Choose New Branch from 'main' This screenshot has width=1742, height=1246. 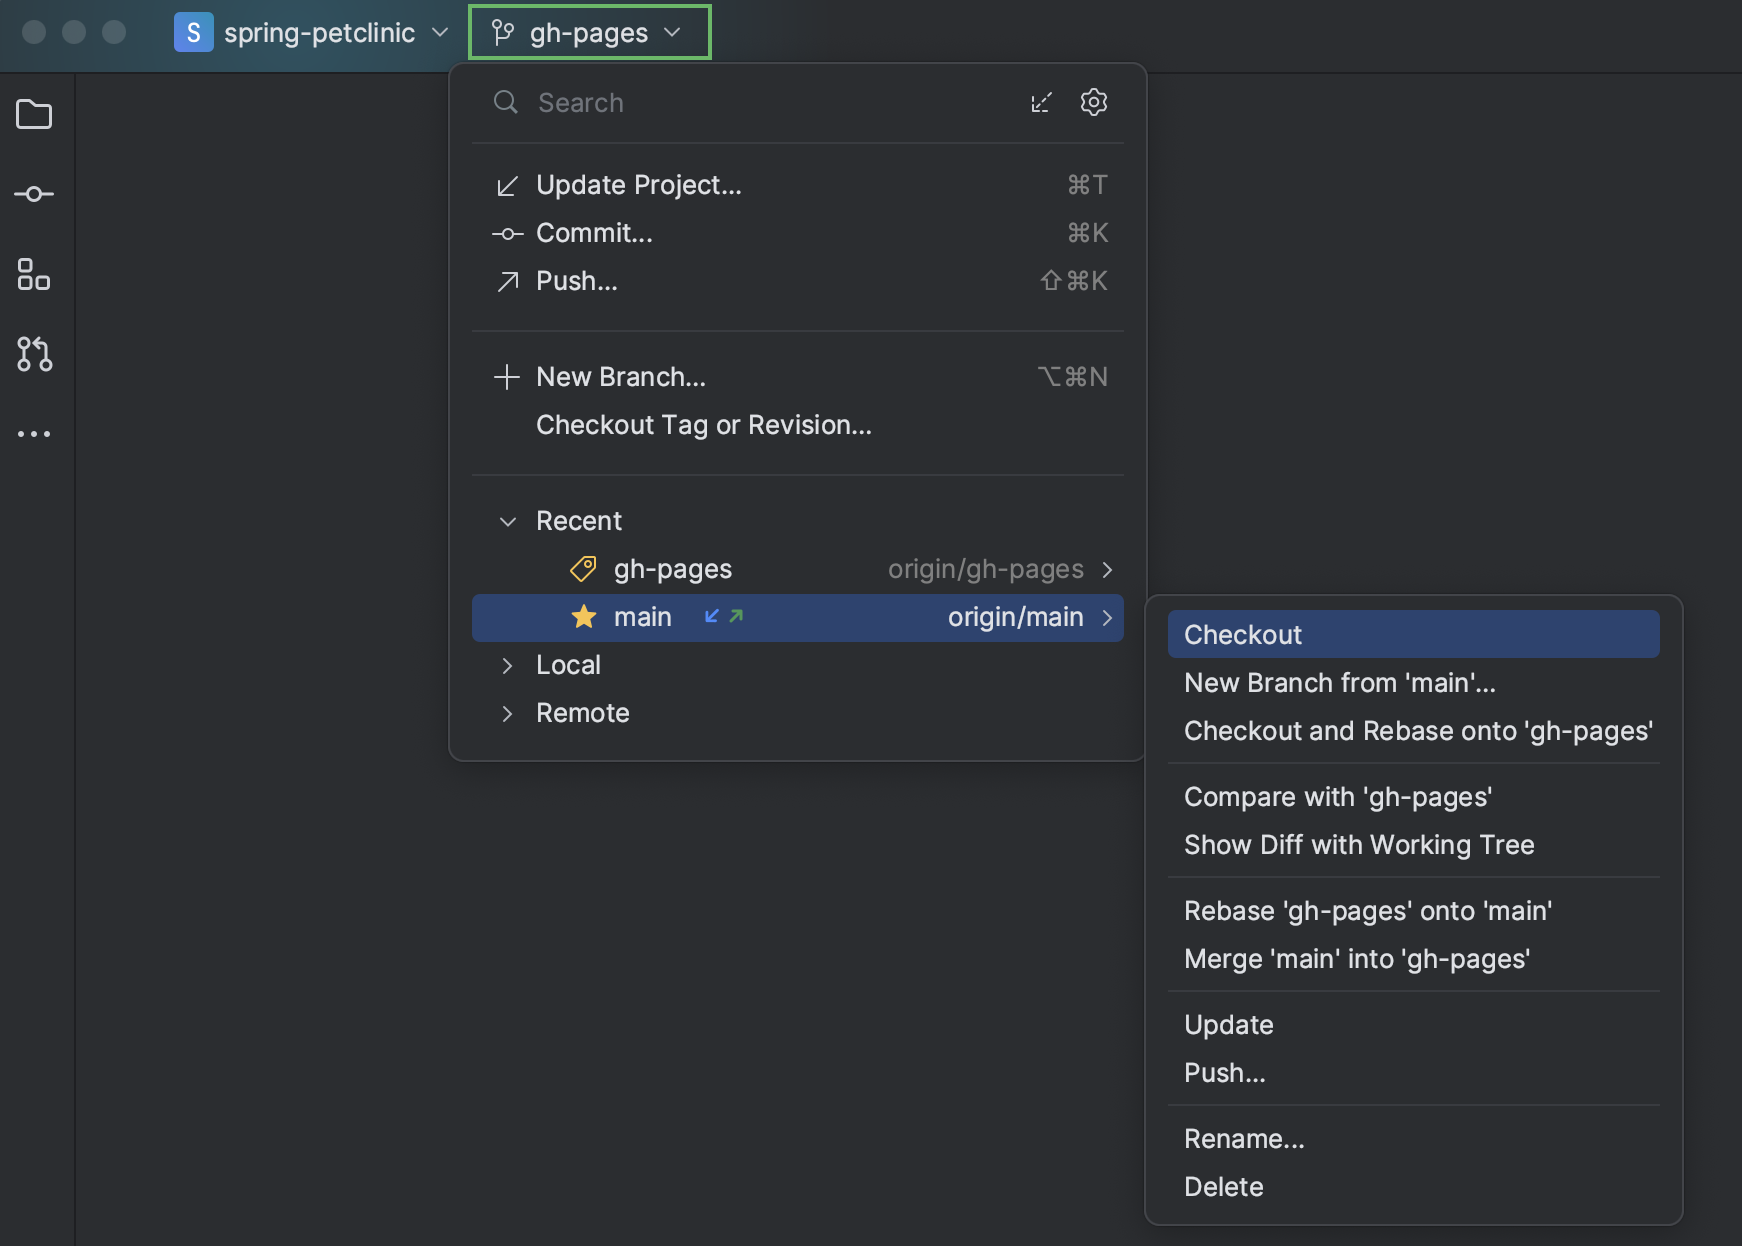click(1339, 683)
